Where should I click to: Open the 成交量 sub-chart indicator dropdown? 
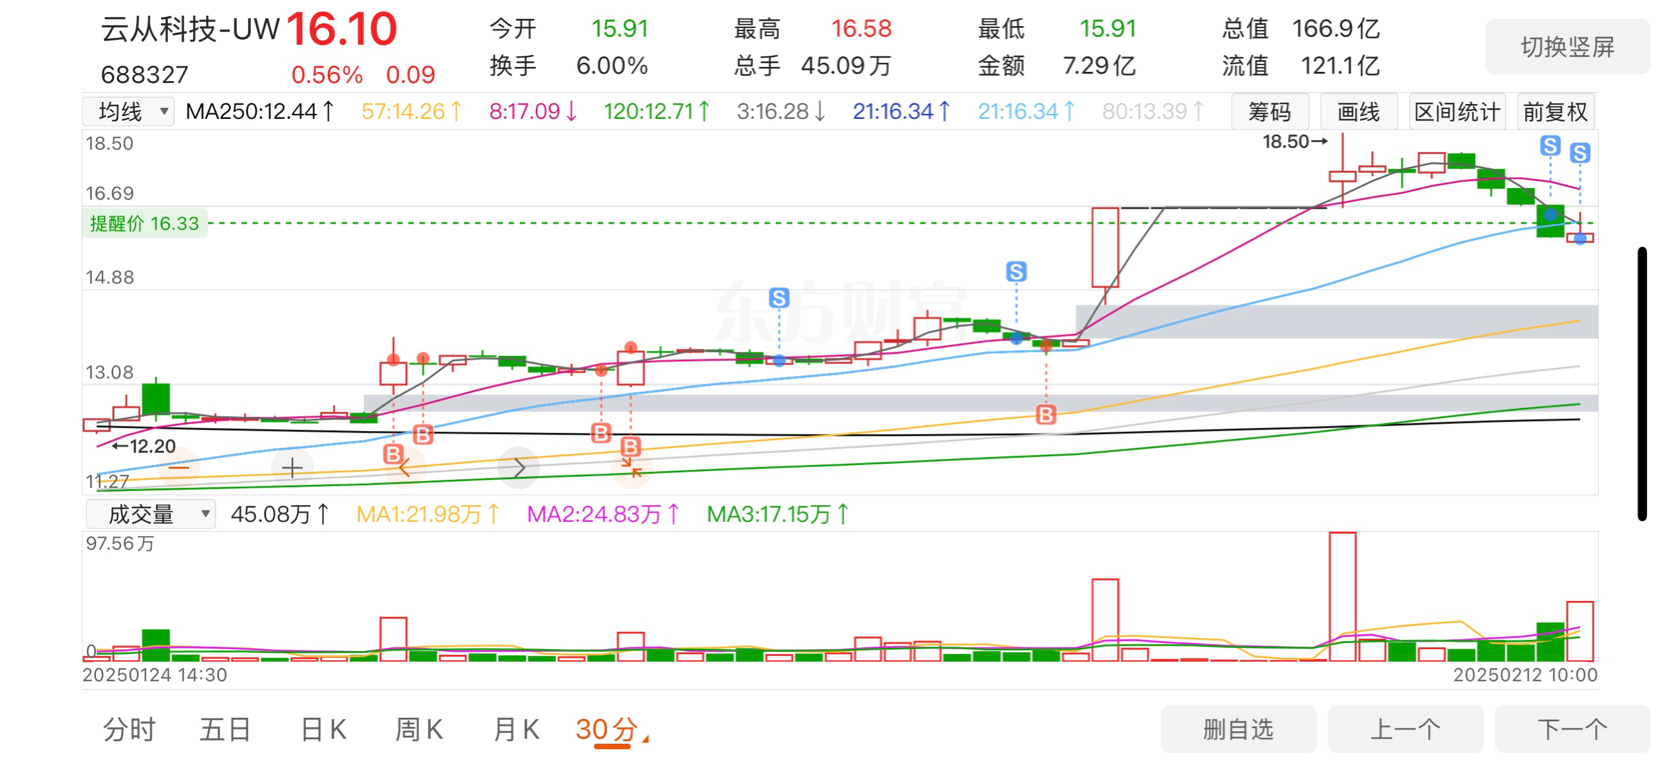[150, 514]
